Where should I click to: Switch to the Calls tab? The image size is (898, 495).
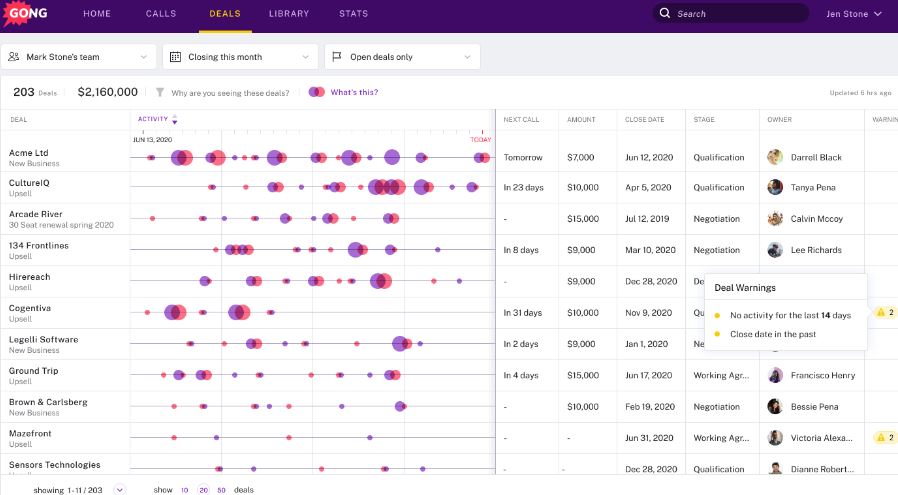[x=161, y=14]
